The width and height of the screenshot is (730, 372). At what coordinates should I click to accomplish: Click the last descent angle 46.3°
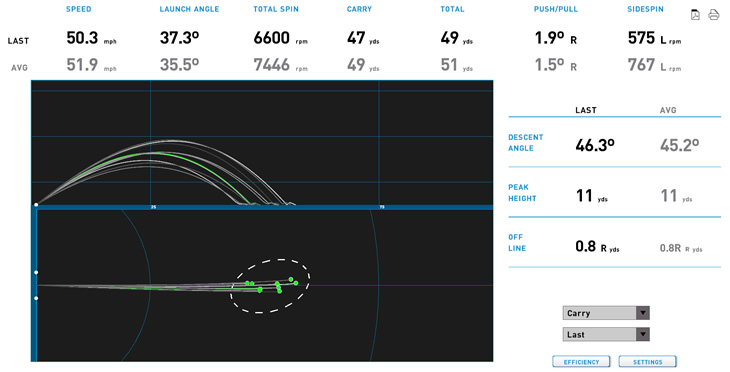[x=595, y=145]
